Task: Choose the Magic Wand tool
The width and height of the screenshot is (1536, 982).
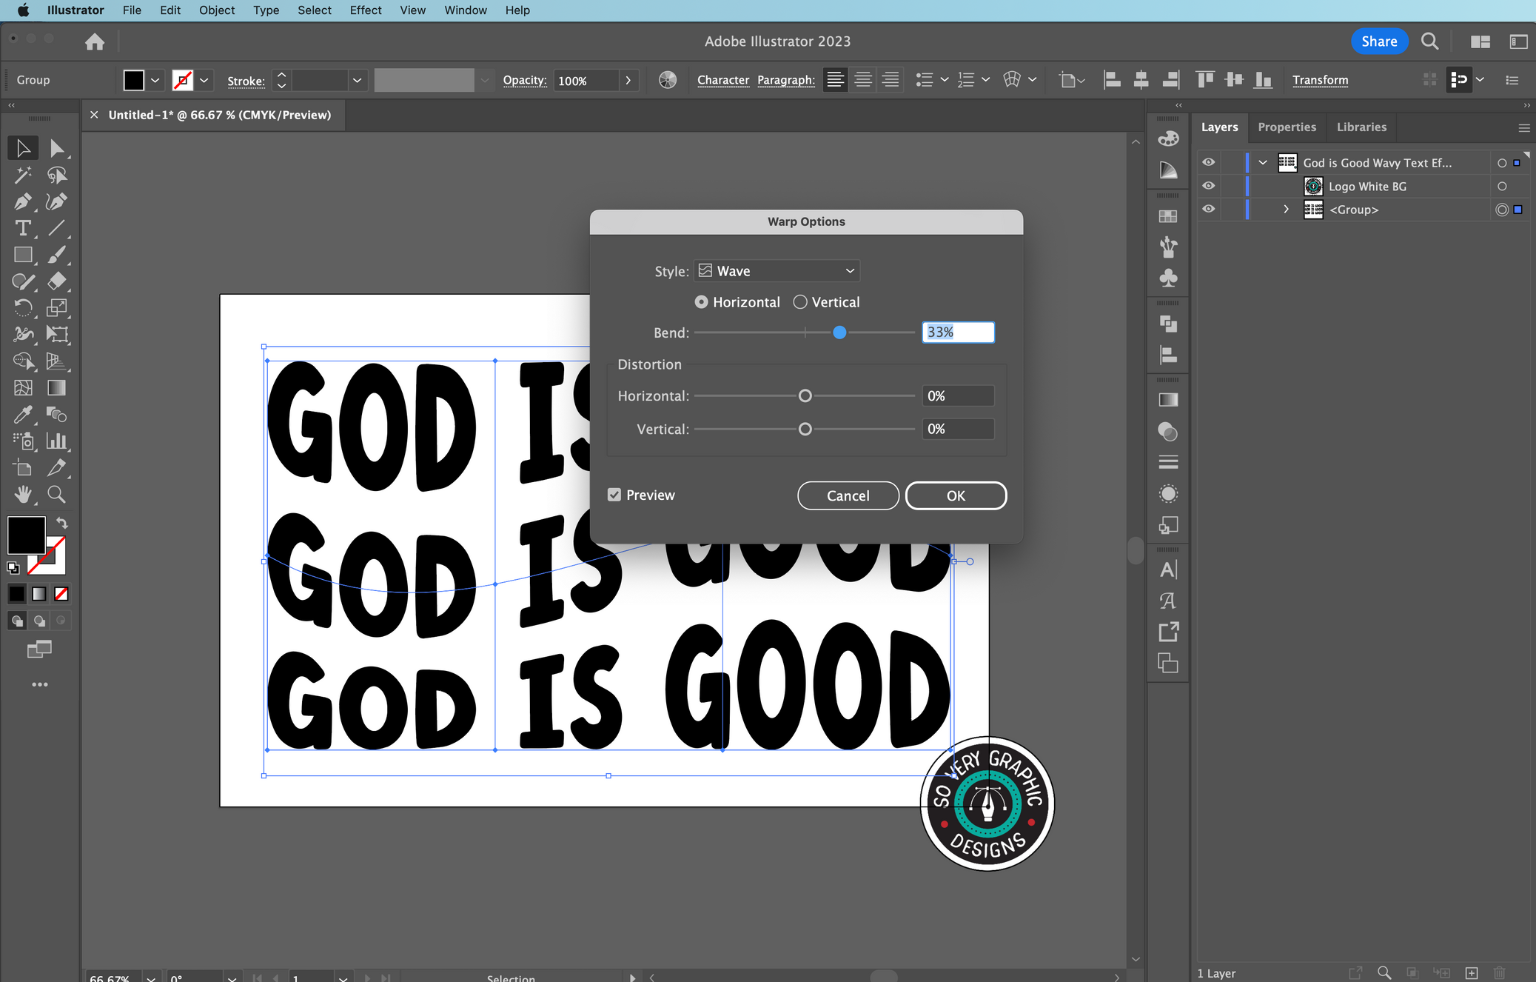Action: coord(22,175)
